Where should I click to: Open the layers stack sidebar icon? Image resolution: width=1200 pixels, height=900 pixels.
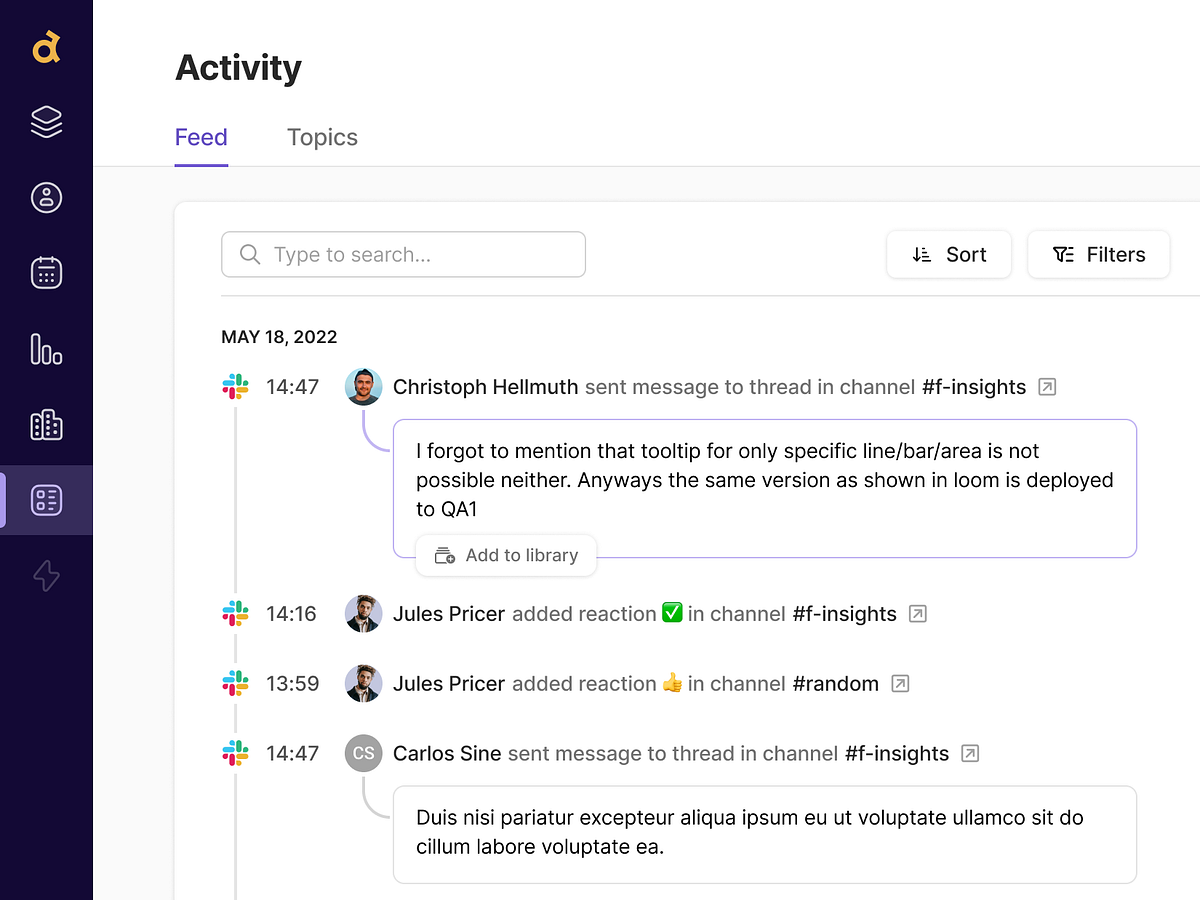tap(46, 122)
